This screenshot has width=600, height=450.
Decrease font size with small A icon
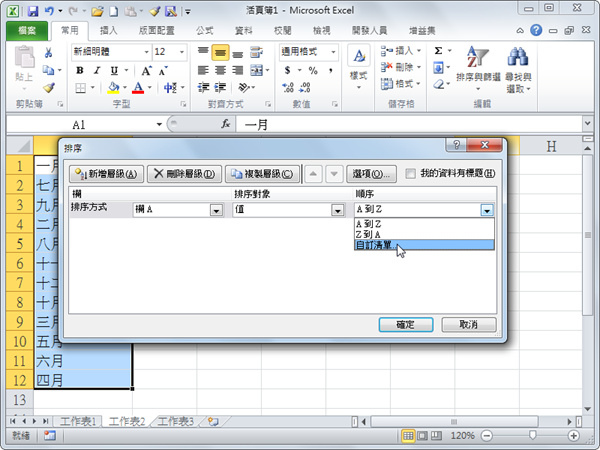[x=163, y=70]
